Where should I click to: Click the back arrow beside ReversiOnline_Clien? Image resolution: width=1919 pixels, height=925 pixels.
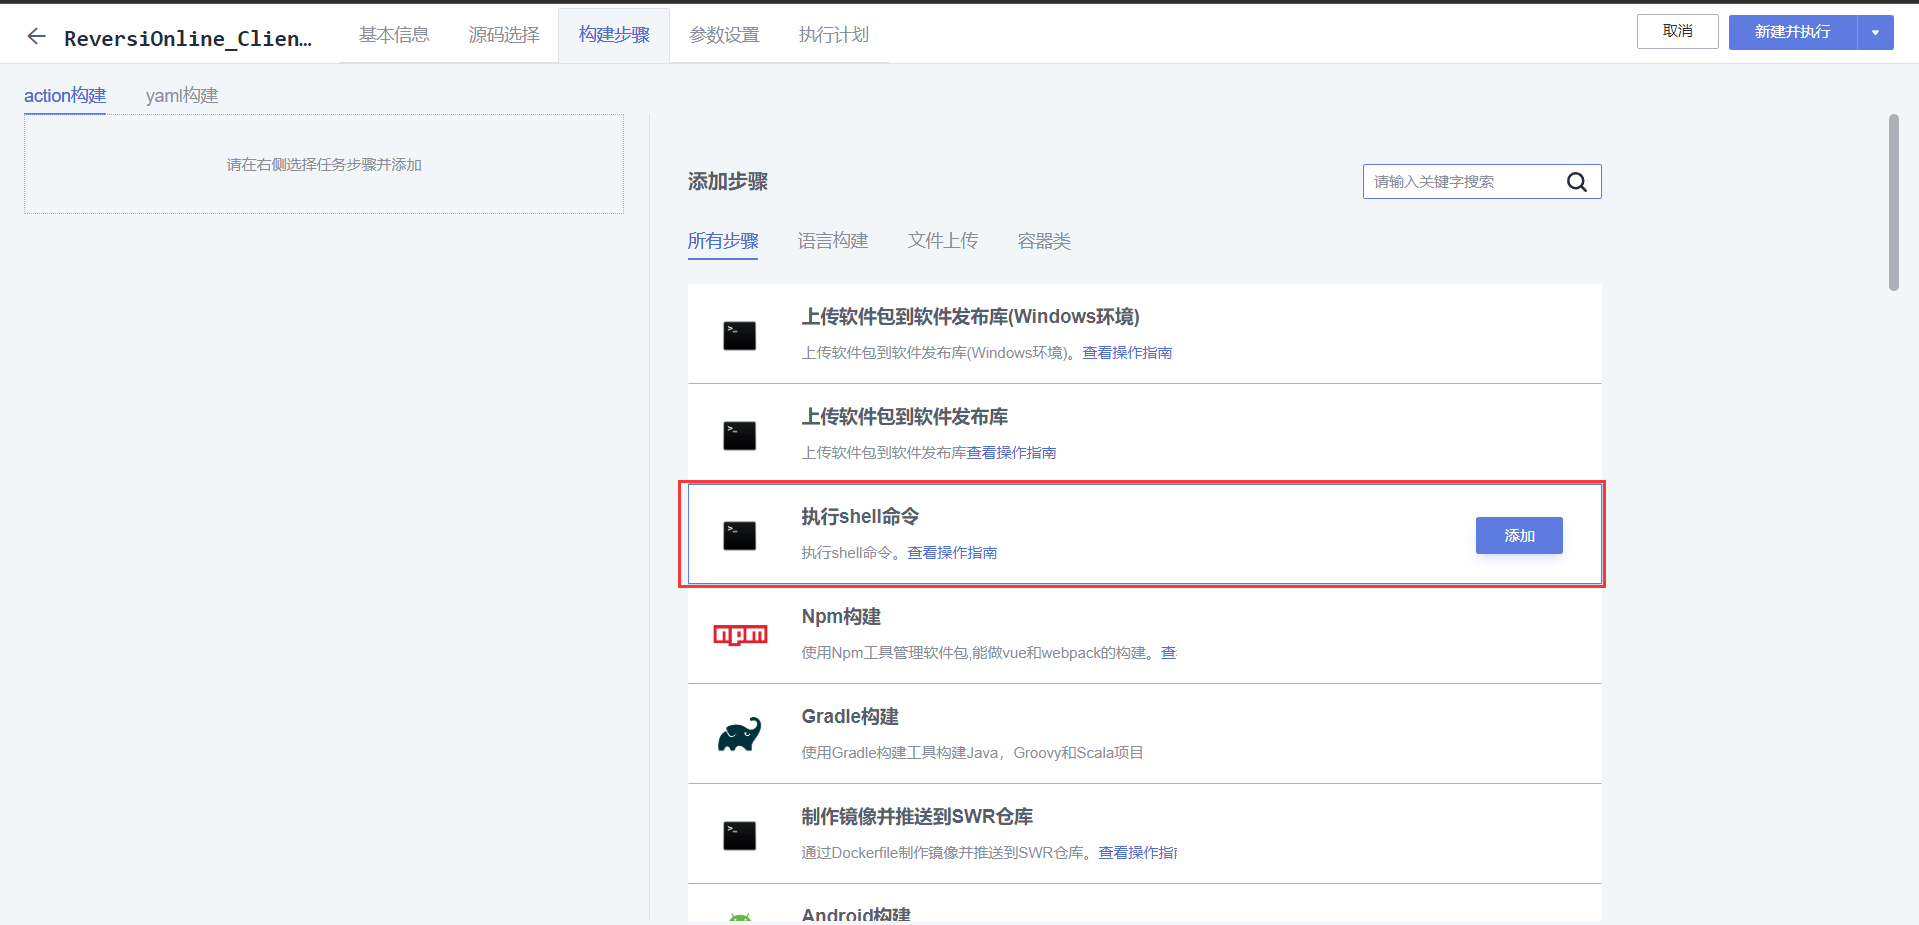tap(36, 36)
